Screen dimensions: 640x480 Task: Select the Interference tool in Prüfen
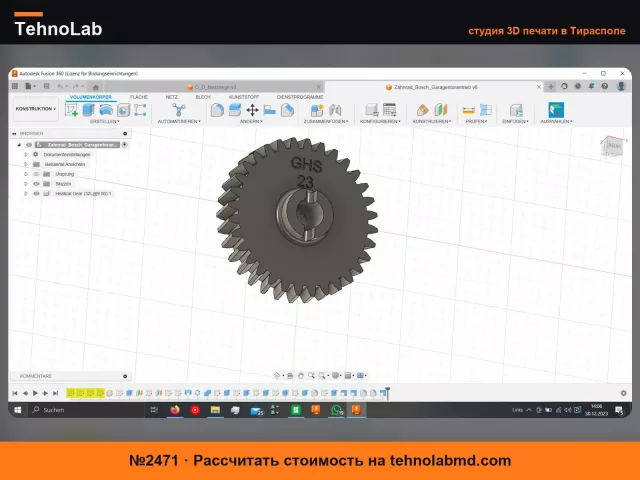[x=485, y=110]
